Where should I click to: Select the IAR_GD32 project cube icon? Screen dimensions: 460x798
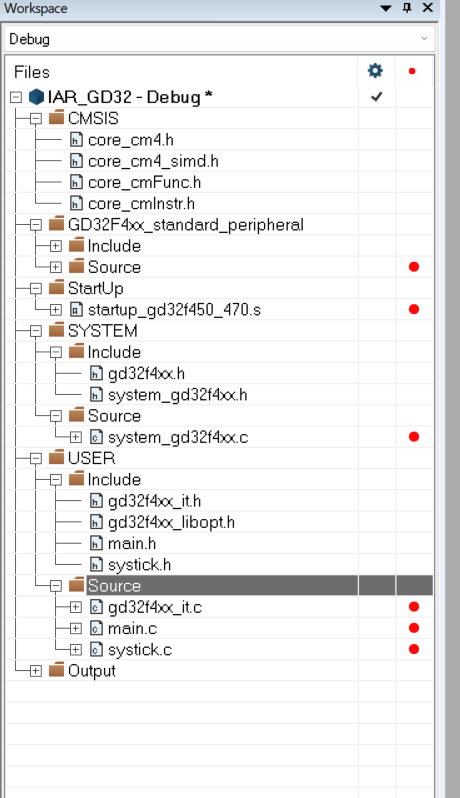pos(36,97)
